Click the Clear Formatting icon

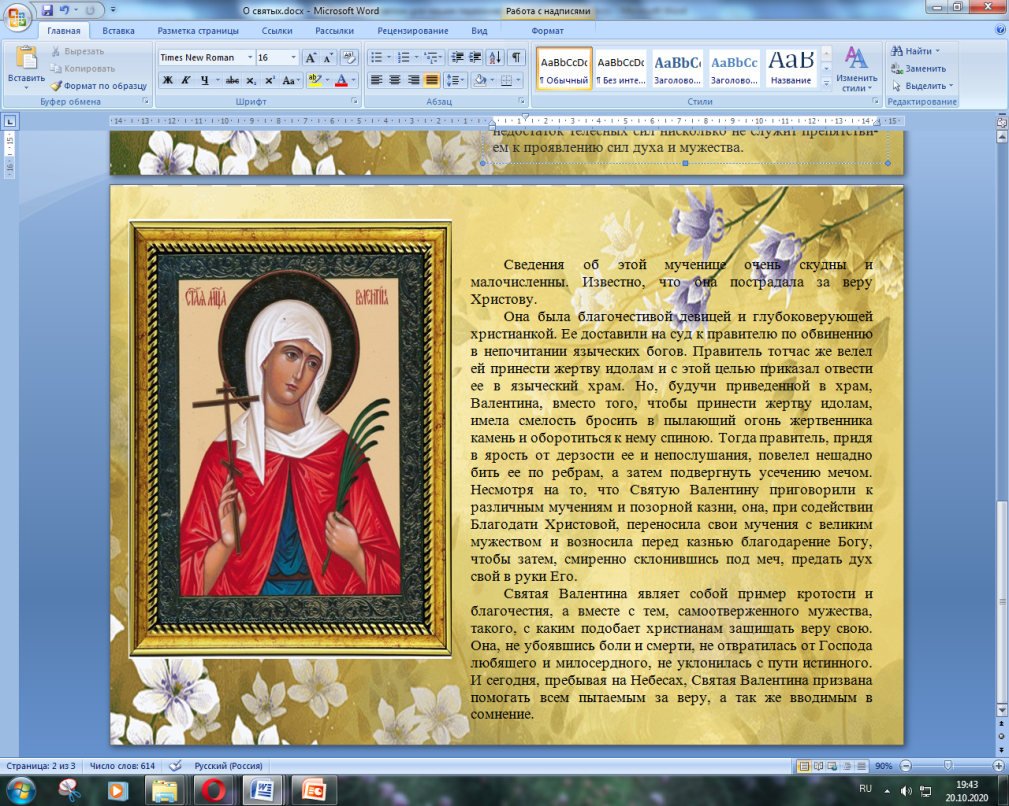(349, 58)
